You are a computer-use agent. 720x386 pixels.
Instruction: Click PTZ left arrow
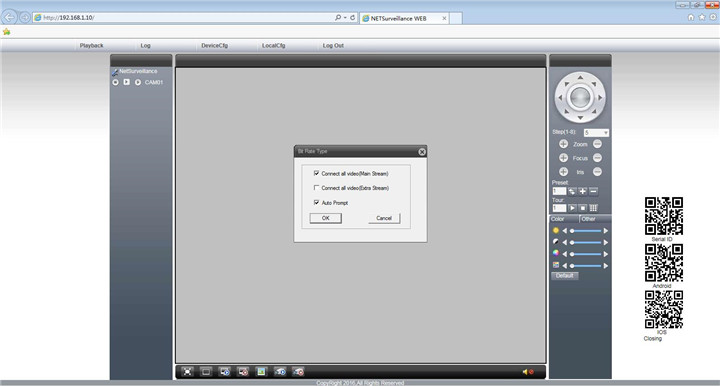560,97
